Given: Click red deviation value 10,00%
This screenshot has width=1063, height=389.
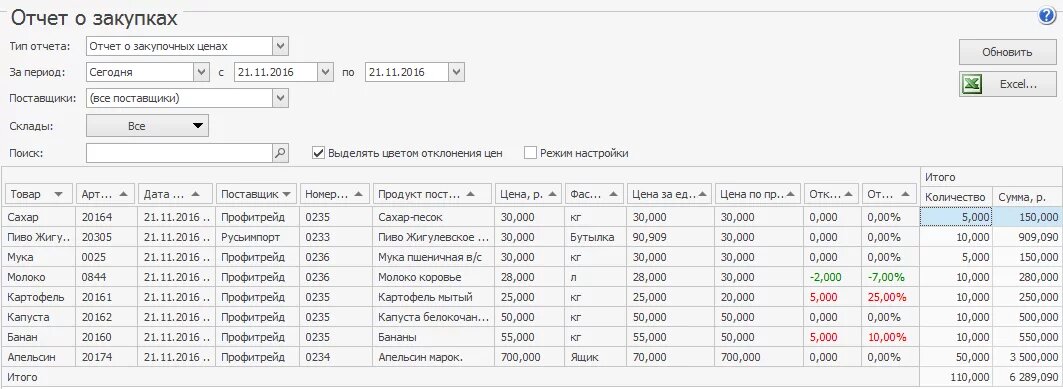Looking at the screenshot, I should coord(890,337).
